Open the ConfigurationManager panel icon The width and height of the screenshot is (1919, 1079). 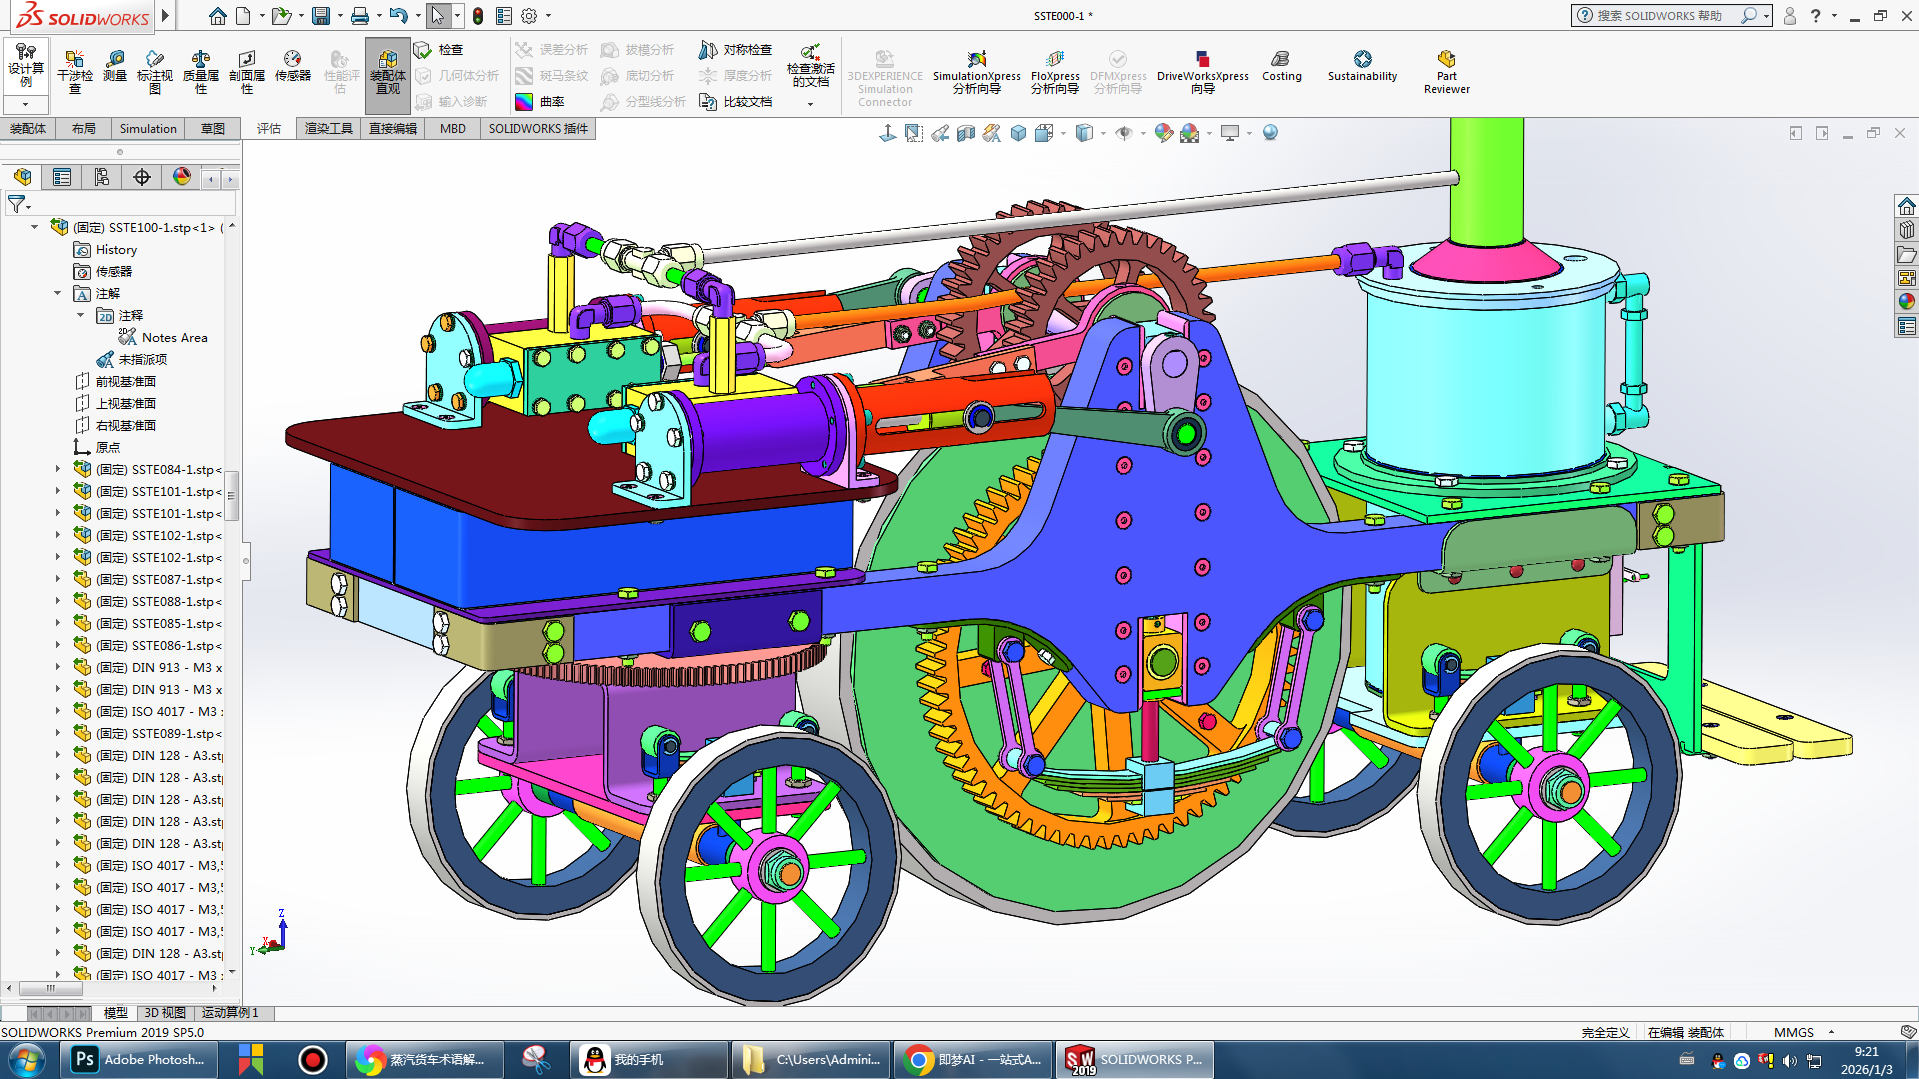click(x=102, y=177)
